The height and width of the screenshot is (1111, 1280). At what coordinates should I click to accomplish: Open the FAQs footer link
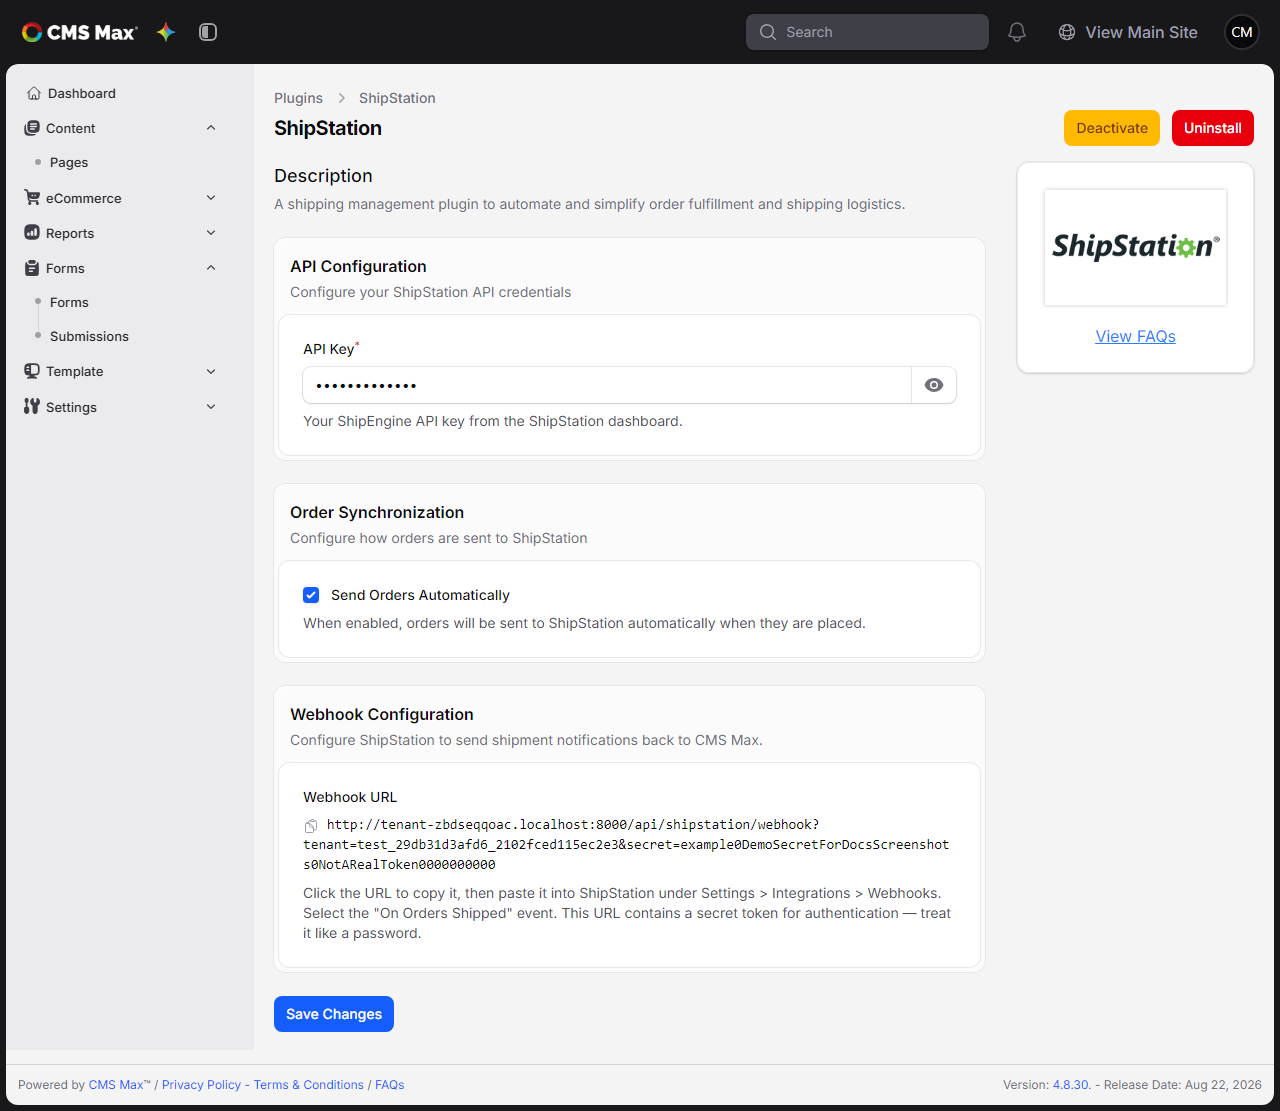coord(390,1085)
